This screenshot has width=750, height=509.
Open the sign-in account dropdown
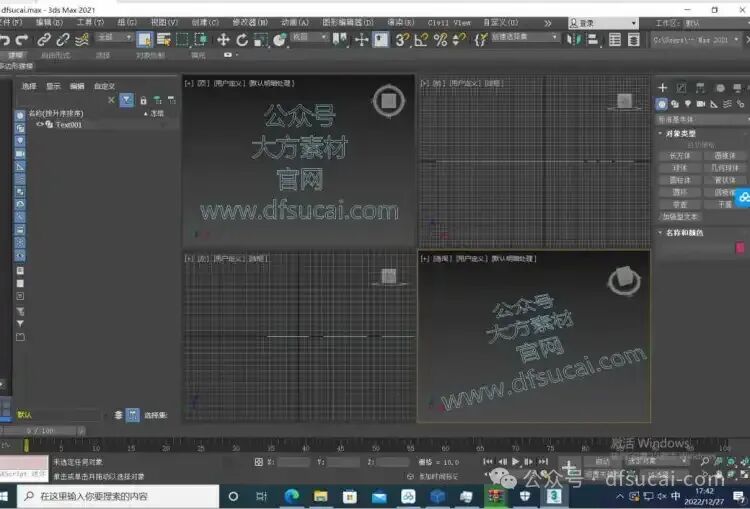tap(603, 23)
